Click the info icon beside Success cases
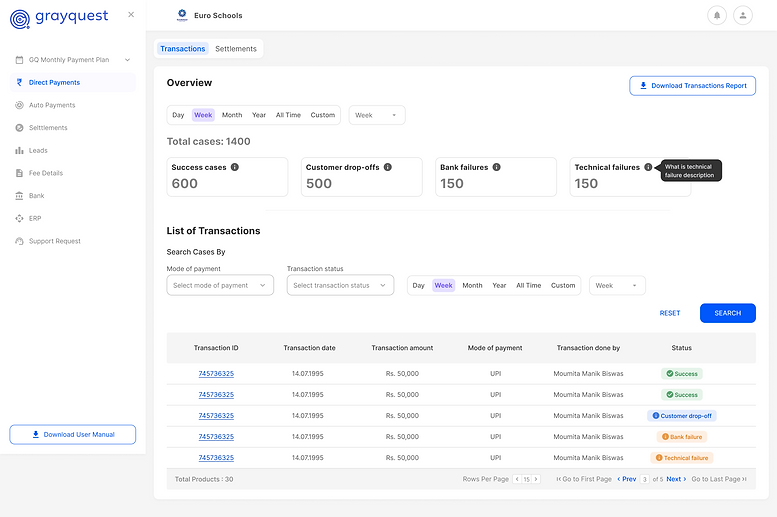777x517 pixels. pyautogui.click(x=235, y=167)
